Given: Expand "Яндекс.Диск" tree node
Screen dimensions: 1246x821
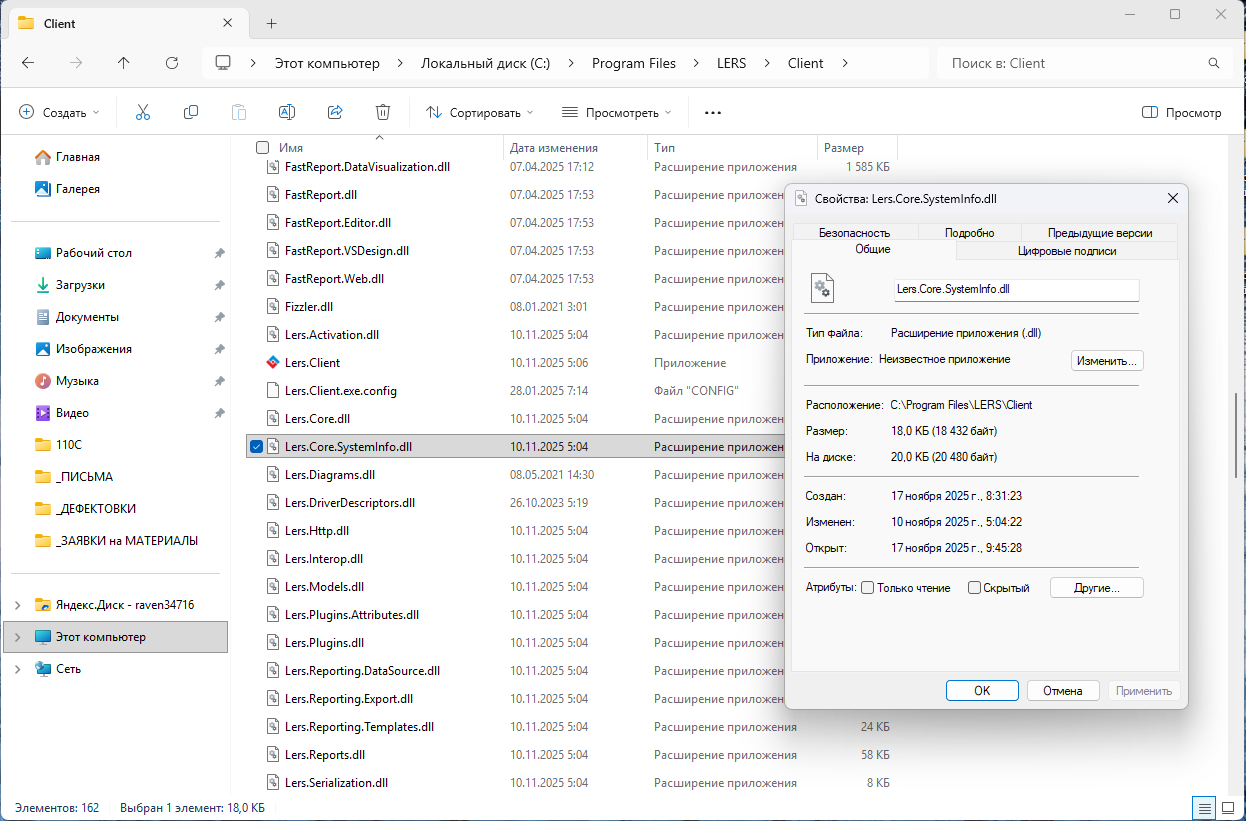Looking at the screenshot, I should click(x=18, y=605).
